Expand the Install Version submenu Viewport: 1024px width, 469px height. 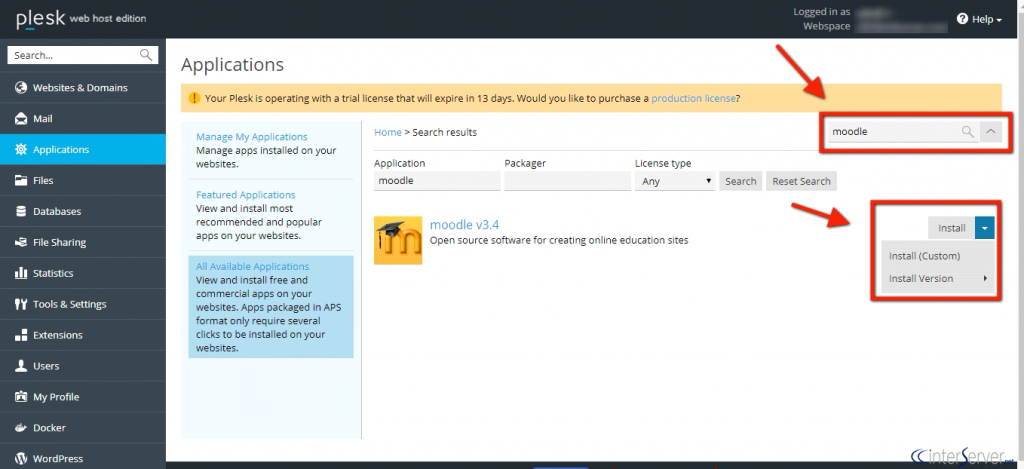[x=938, y=278]
